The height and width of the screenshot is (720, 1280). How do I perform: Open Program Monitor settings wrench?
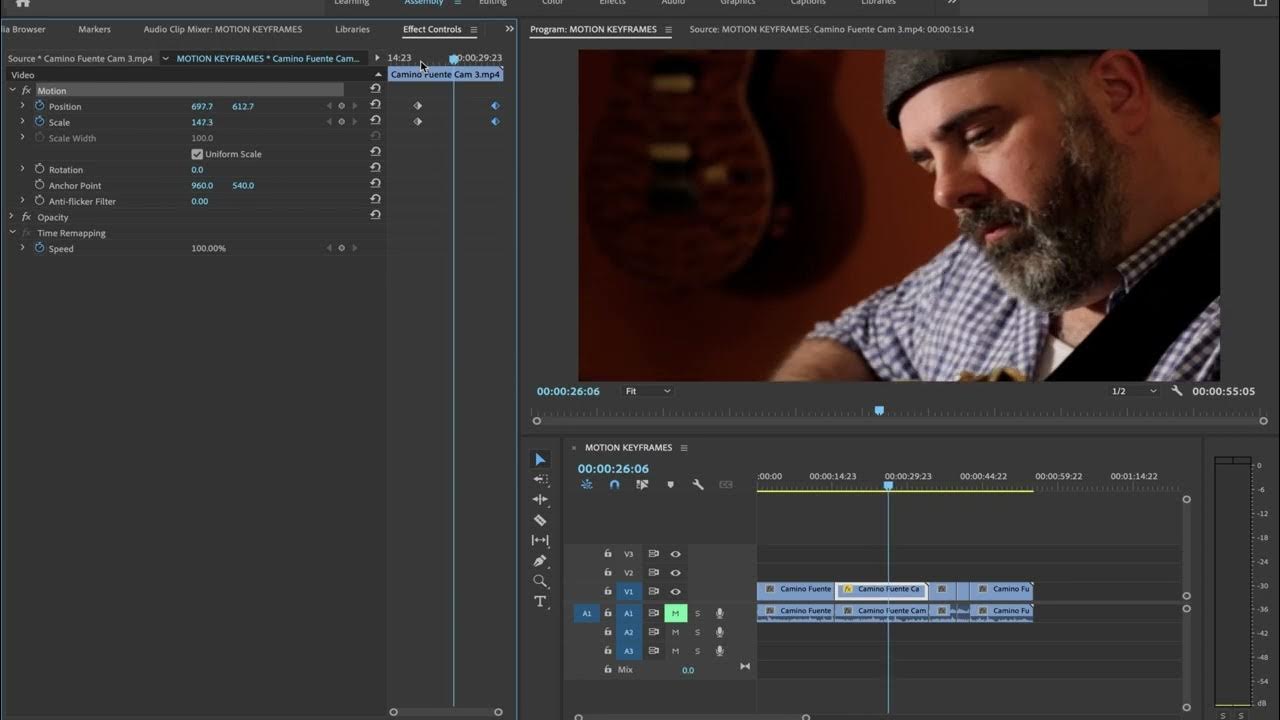tap(1177, 391)
